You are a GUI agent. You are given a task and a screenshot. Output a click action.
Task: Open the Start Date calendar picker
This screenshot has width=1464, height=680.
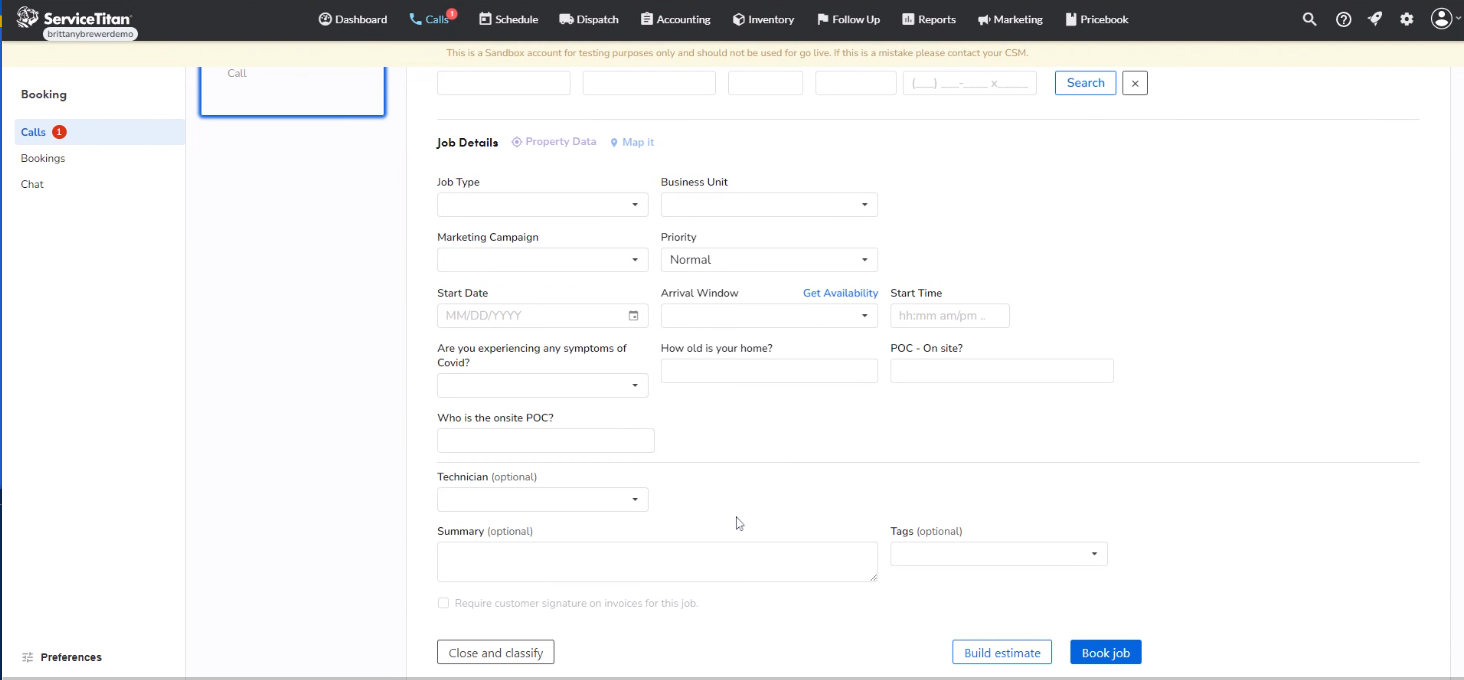click(633, 315)
